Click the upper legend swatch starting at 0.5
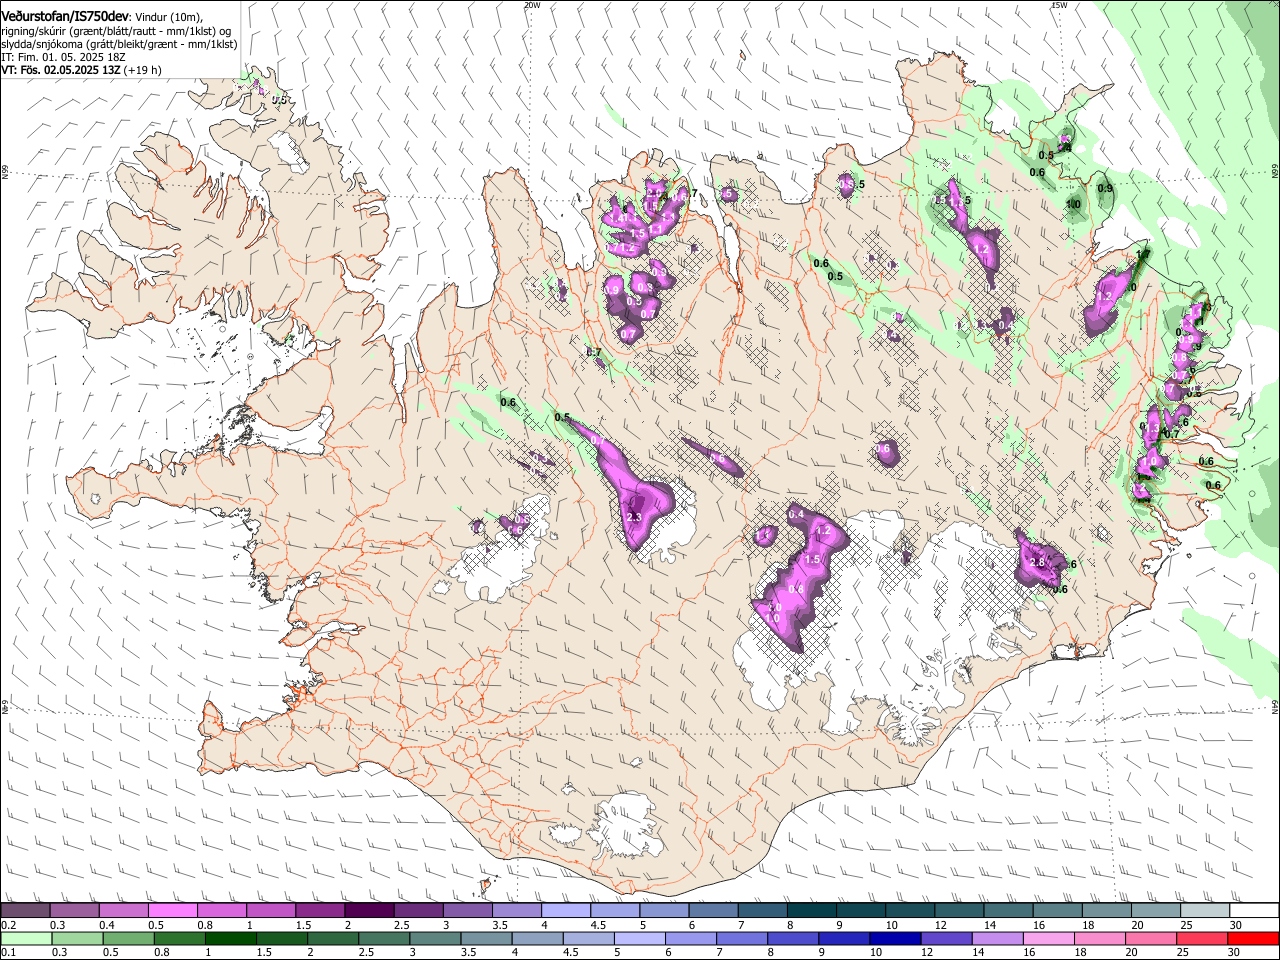Viewport: 1280px width, 960px height. (172, 911)
